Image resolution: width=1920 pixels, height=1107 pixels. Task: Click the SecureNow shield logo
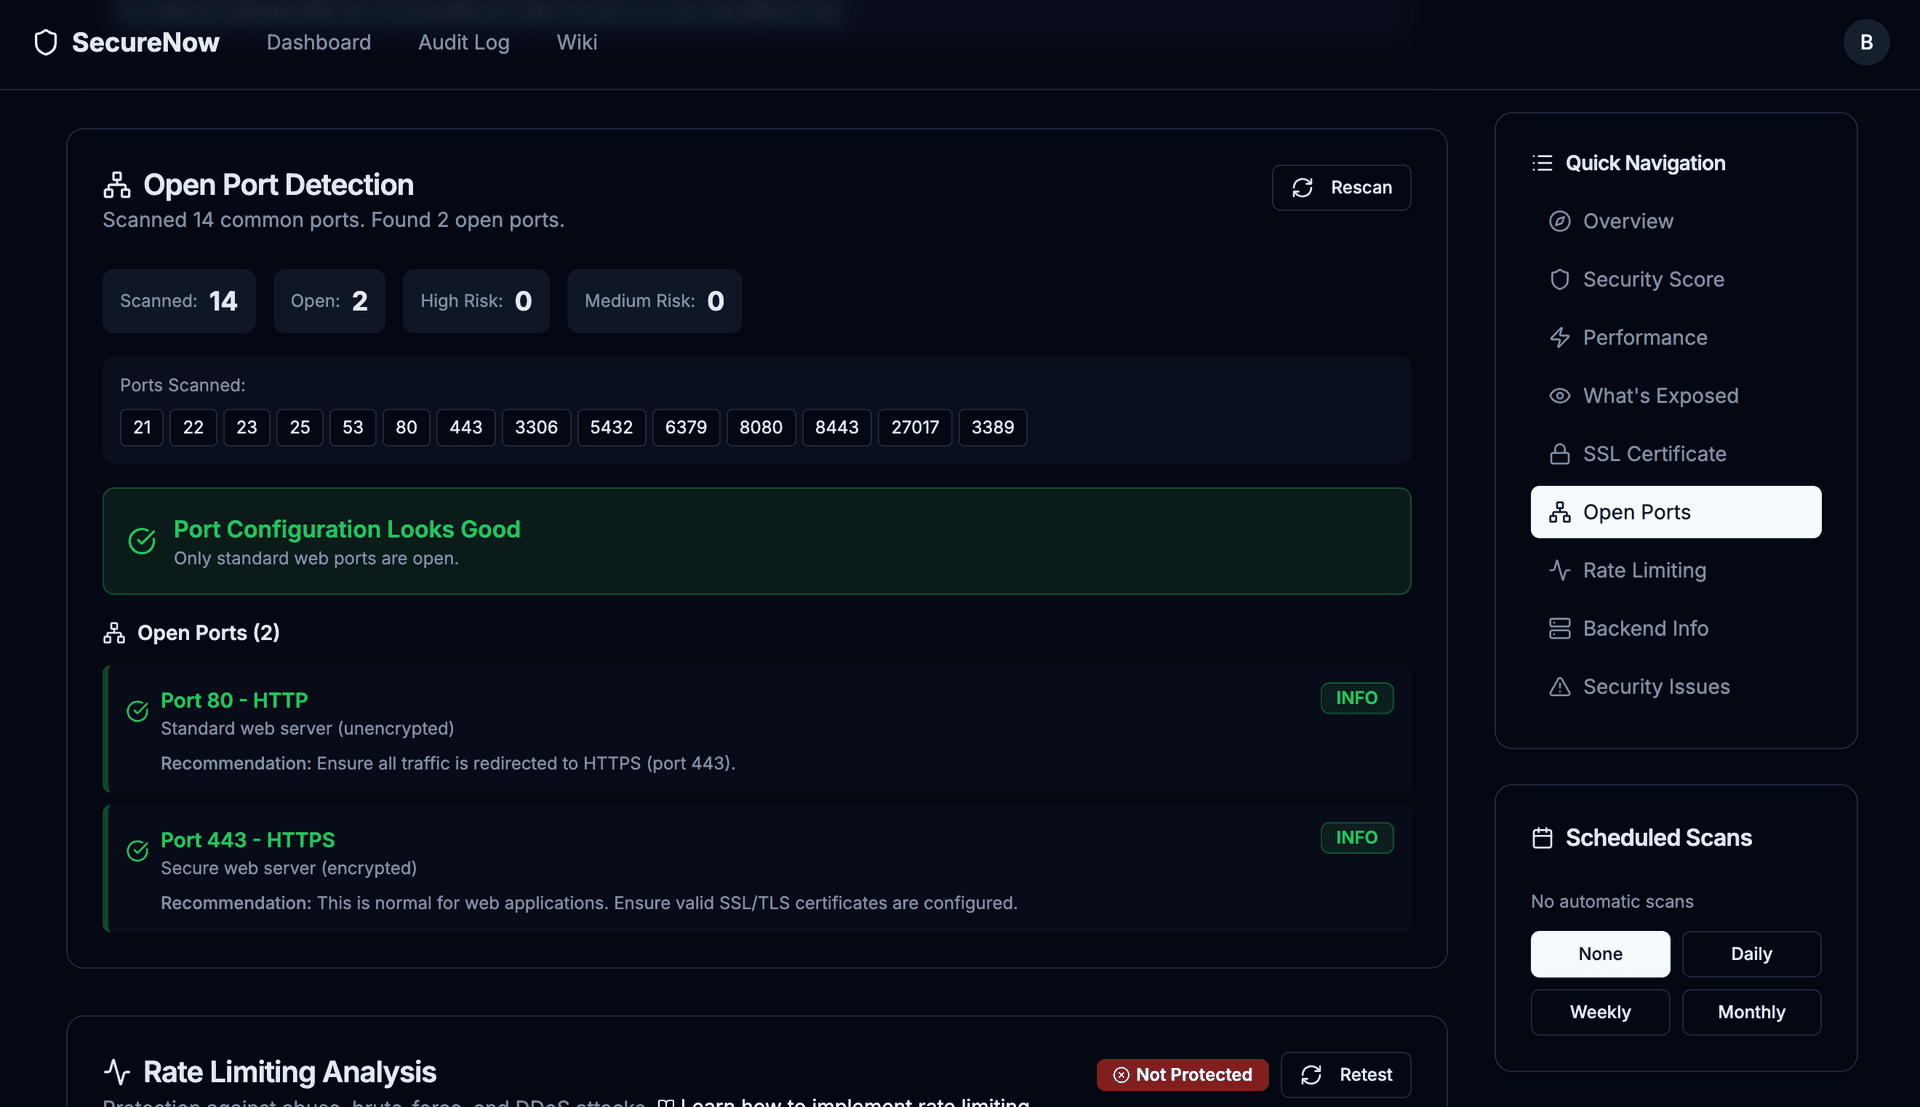tap(45, 42)
